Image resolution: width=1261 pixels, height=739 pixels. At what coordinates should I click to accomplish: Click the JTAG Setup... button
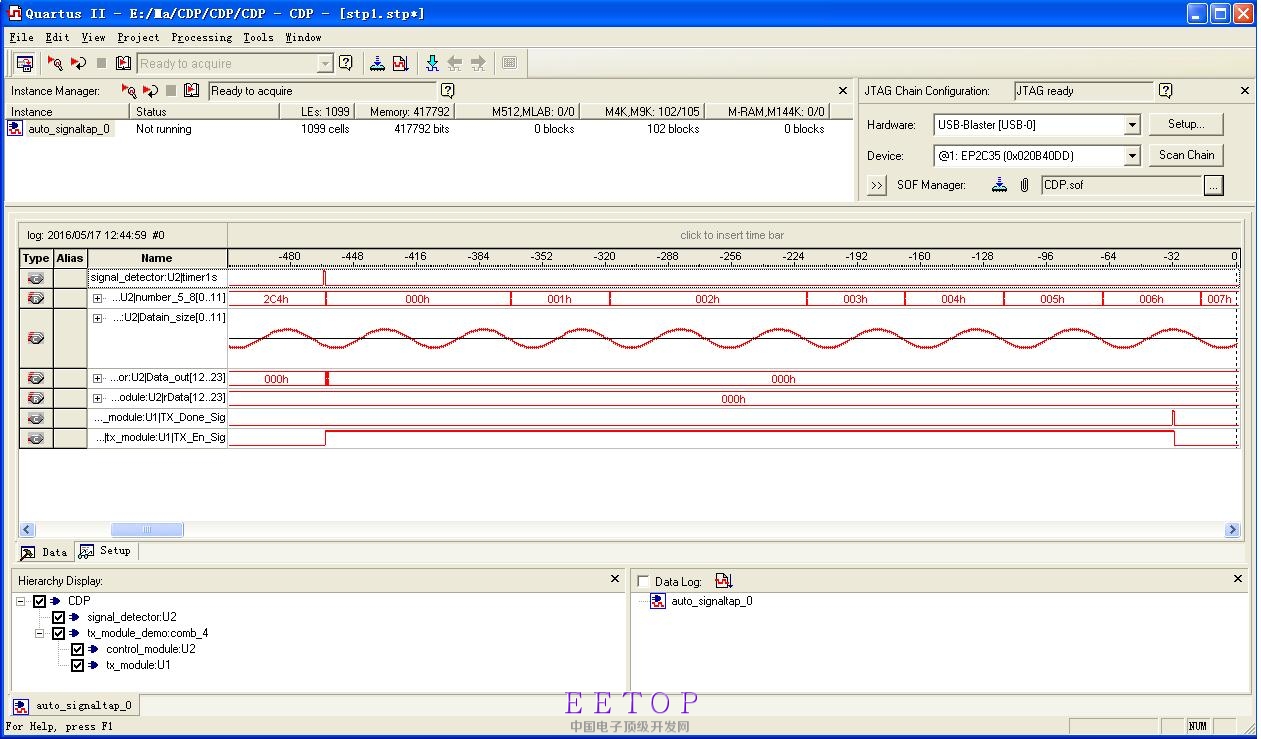click(x=1186, y=124)
